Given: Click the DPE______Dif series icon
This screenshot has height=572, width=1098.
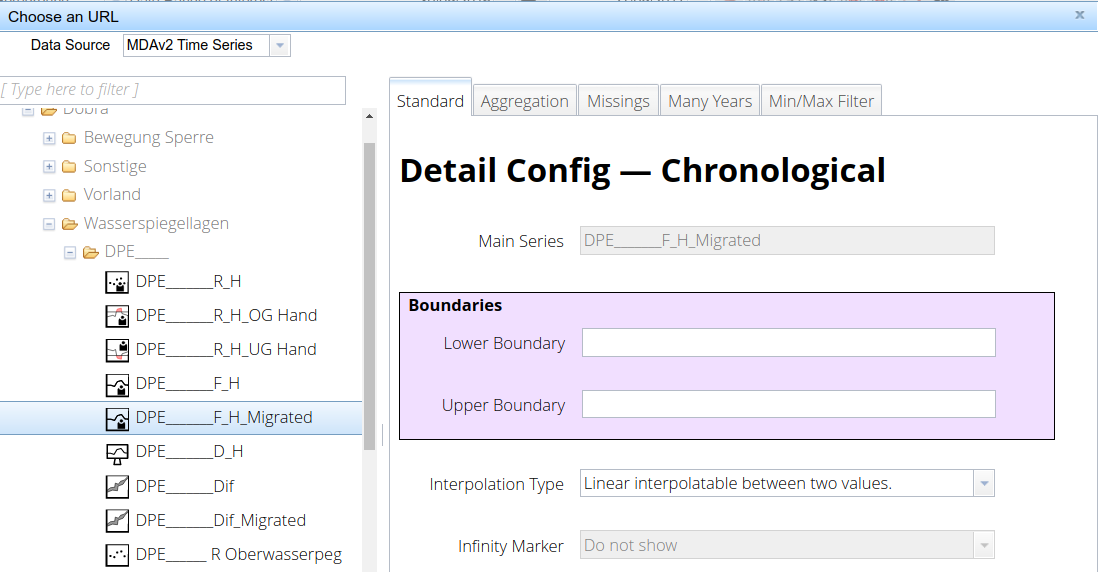Looking at the screenshot, I should (117, 487).
